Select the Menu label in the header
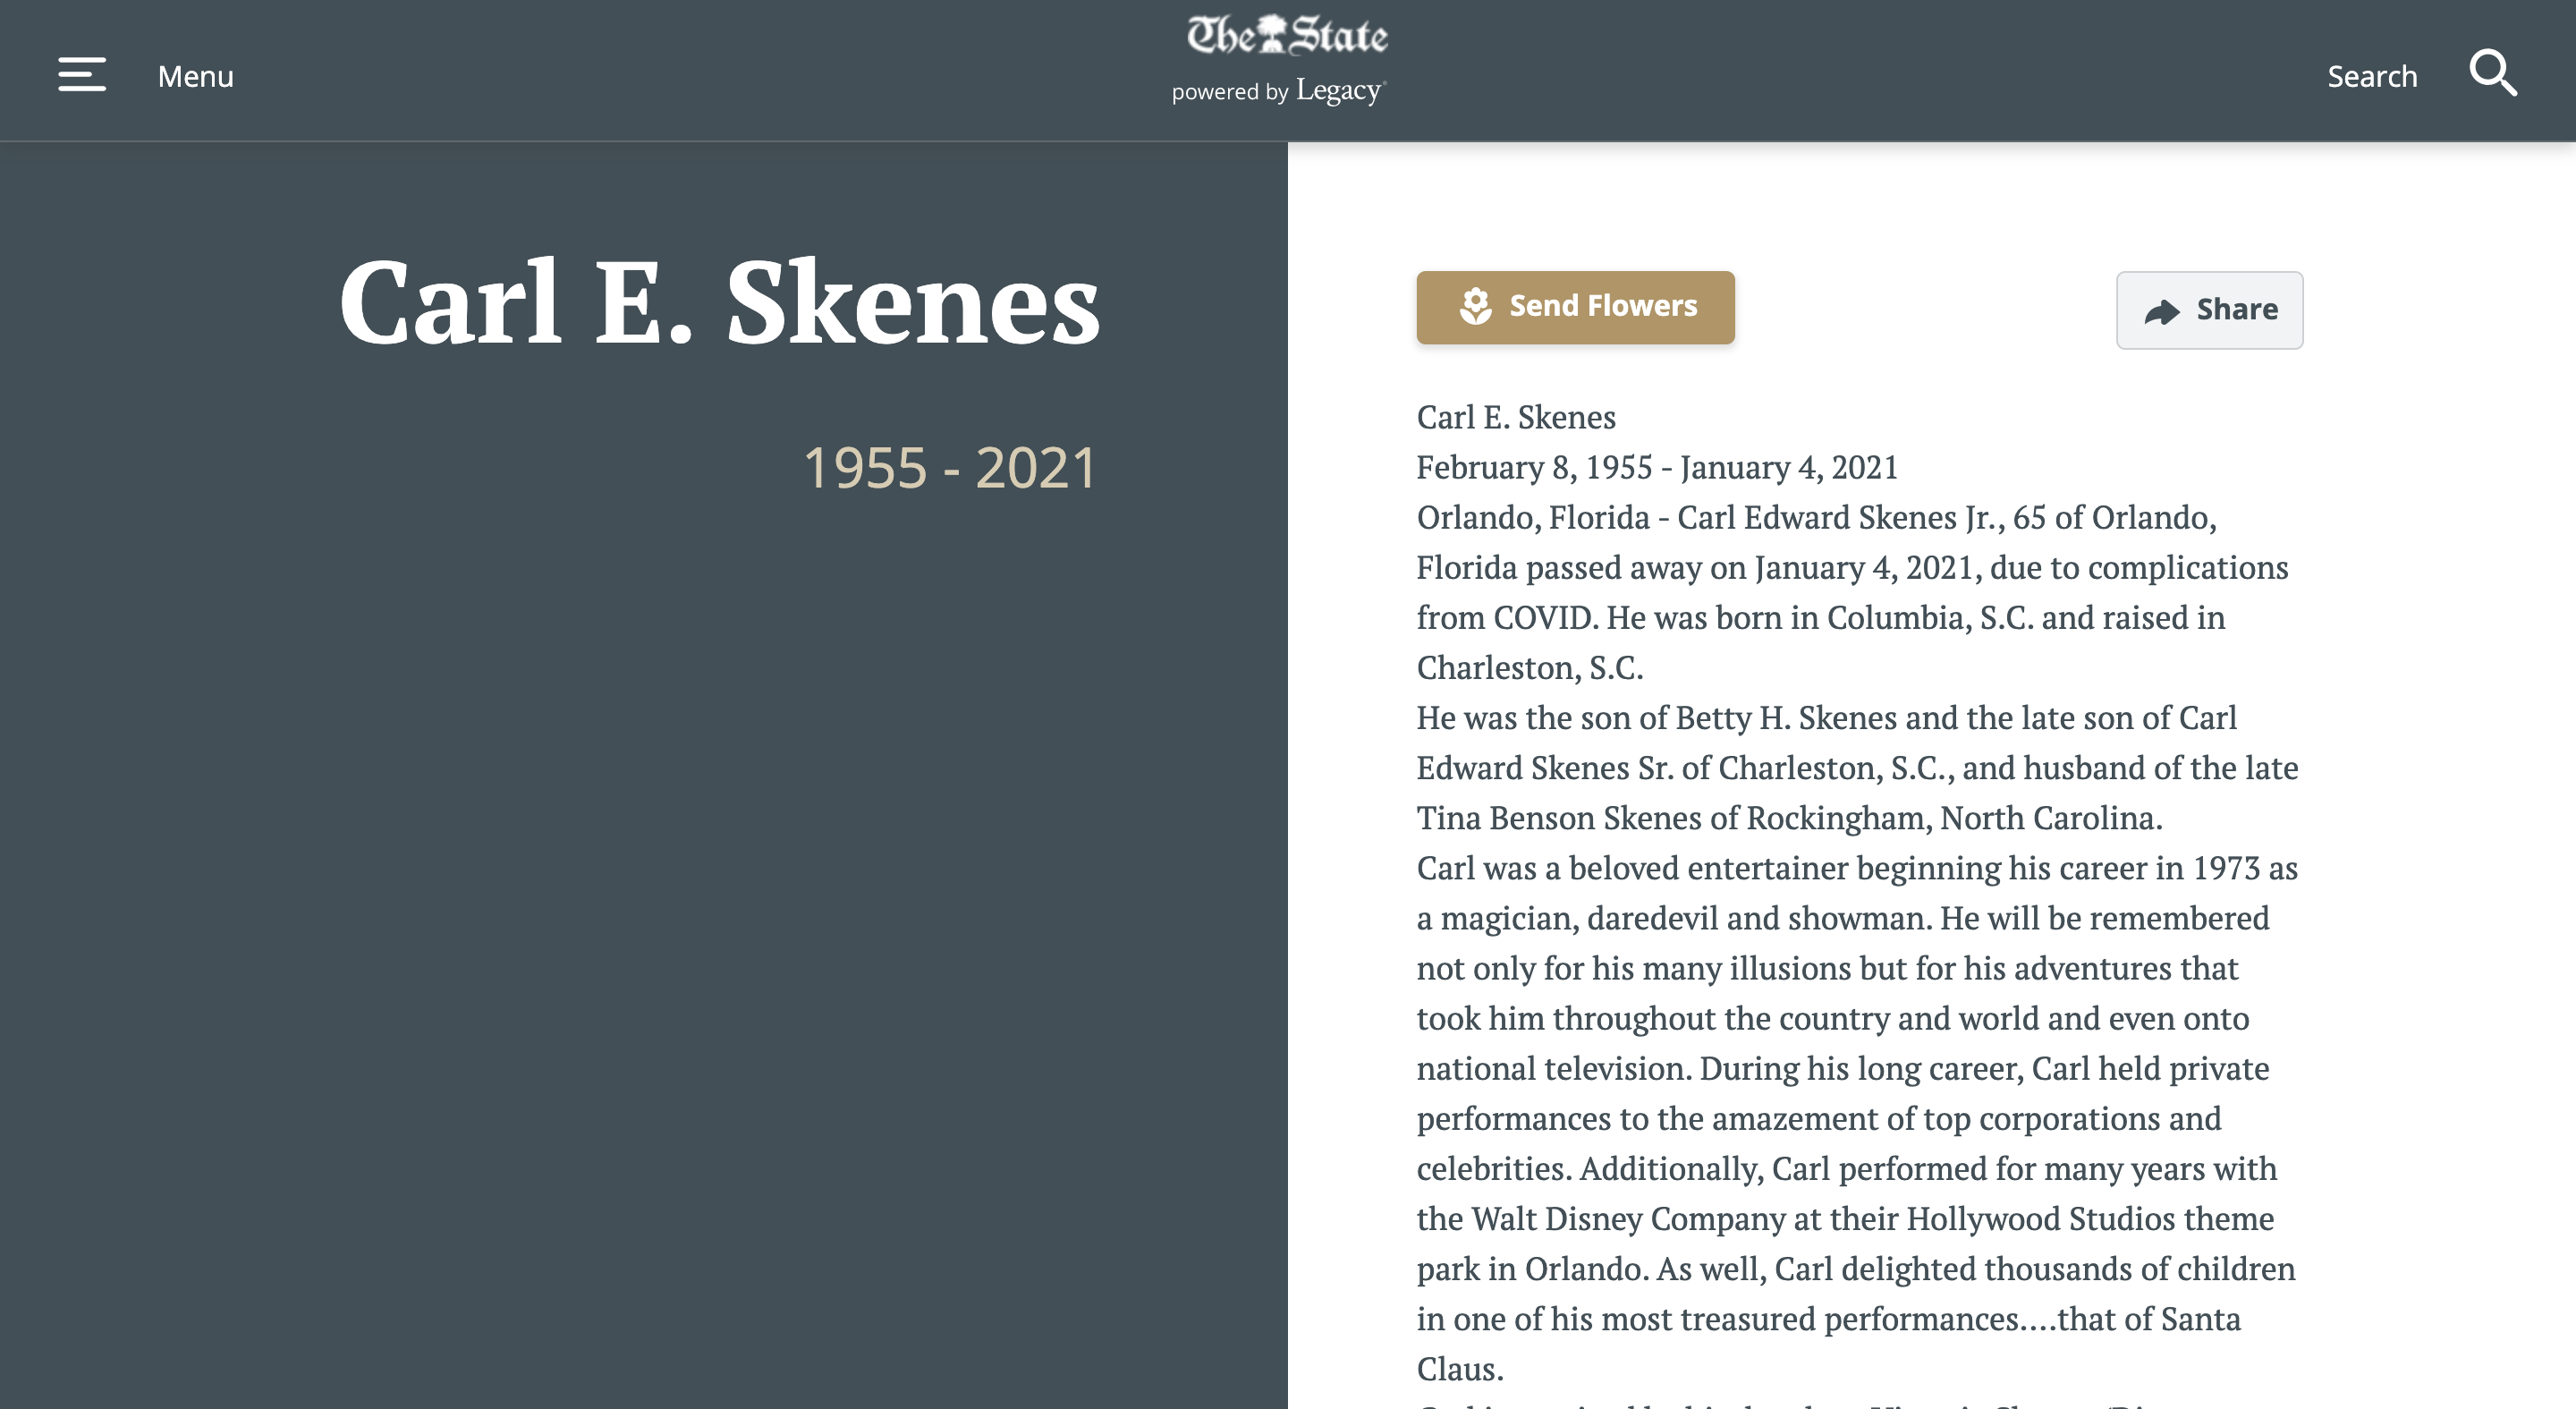The image size is (2576, 1409). pyautogui.click(x=196, y=77)
